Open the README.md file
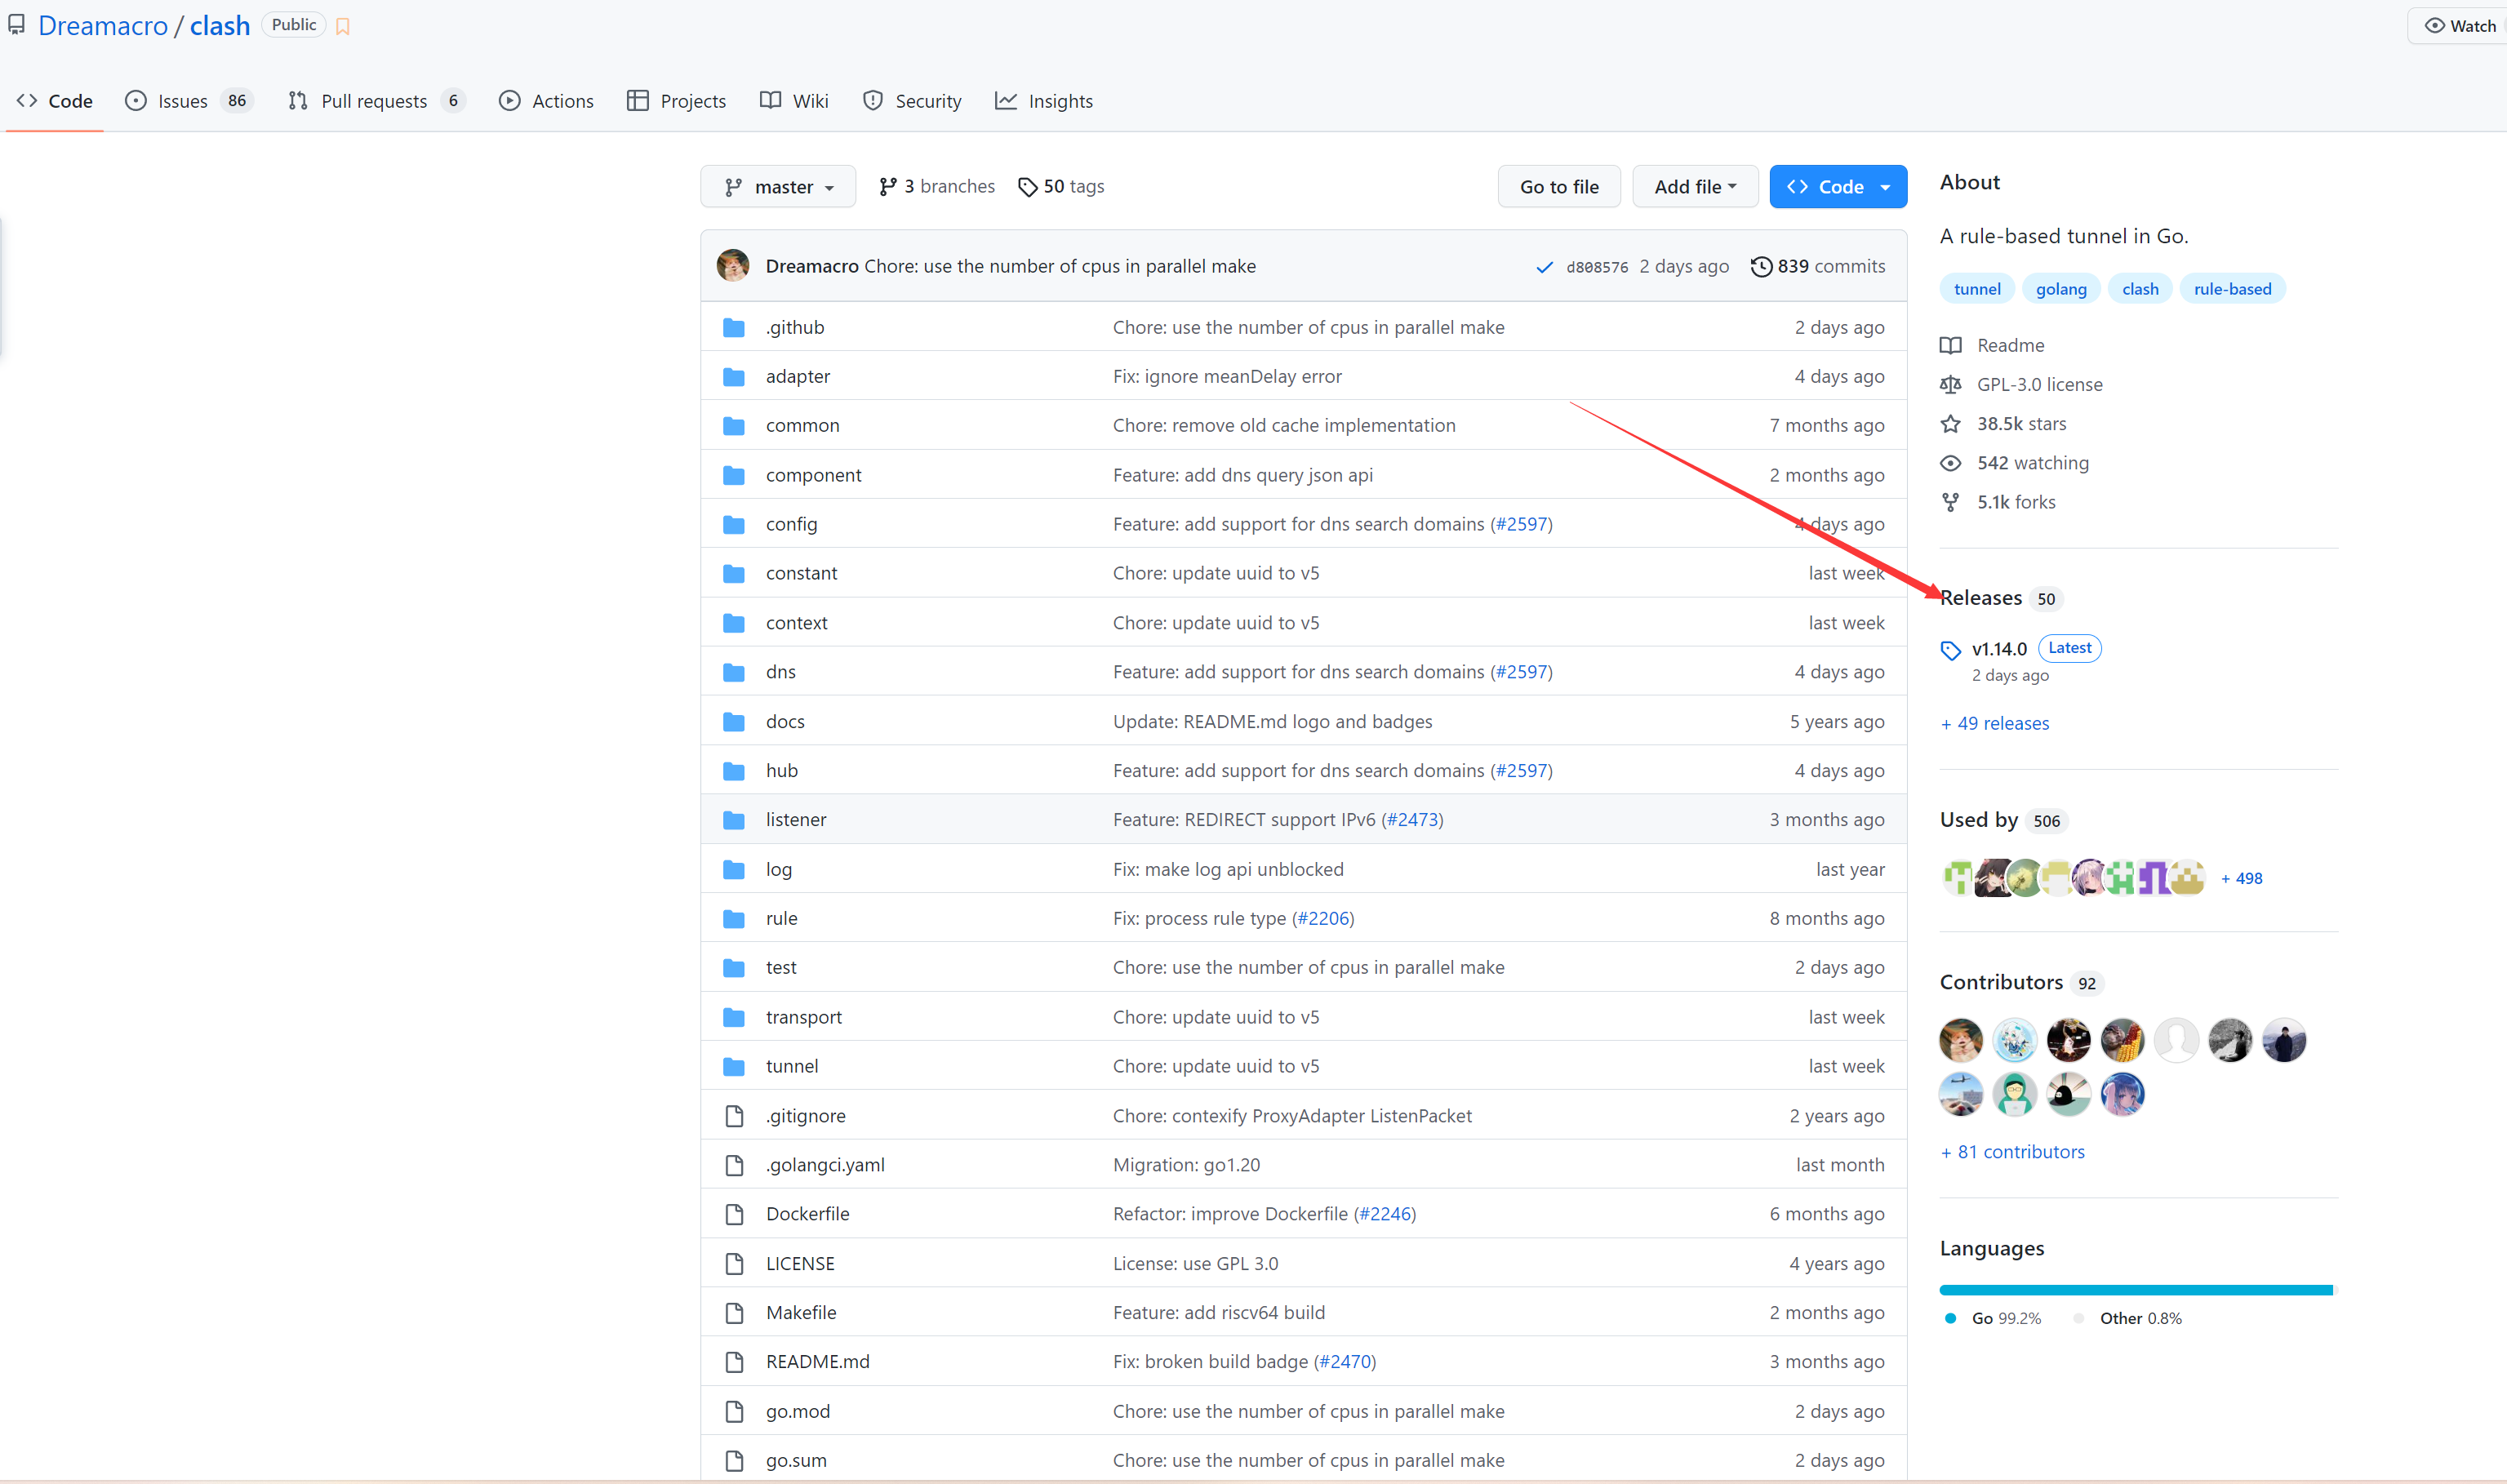The height and width of the screenshot is (1484, 2507). coord(818,1362)
